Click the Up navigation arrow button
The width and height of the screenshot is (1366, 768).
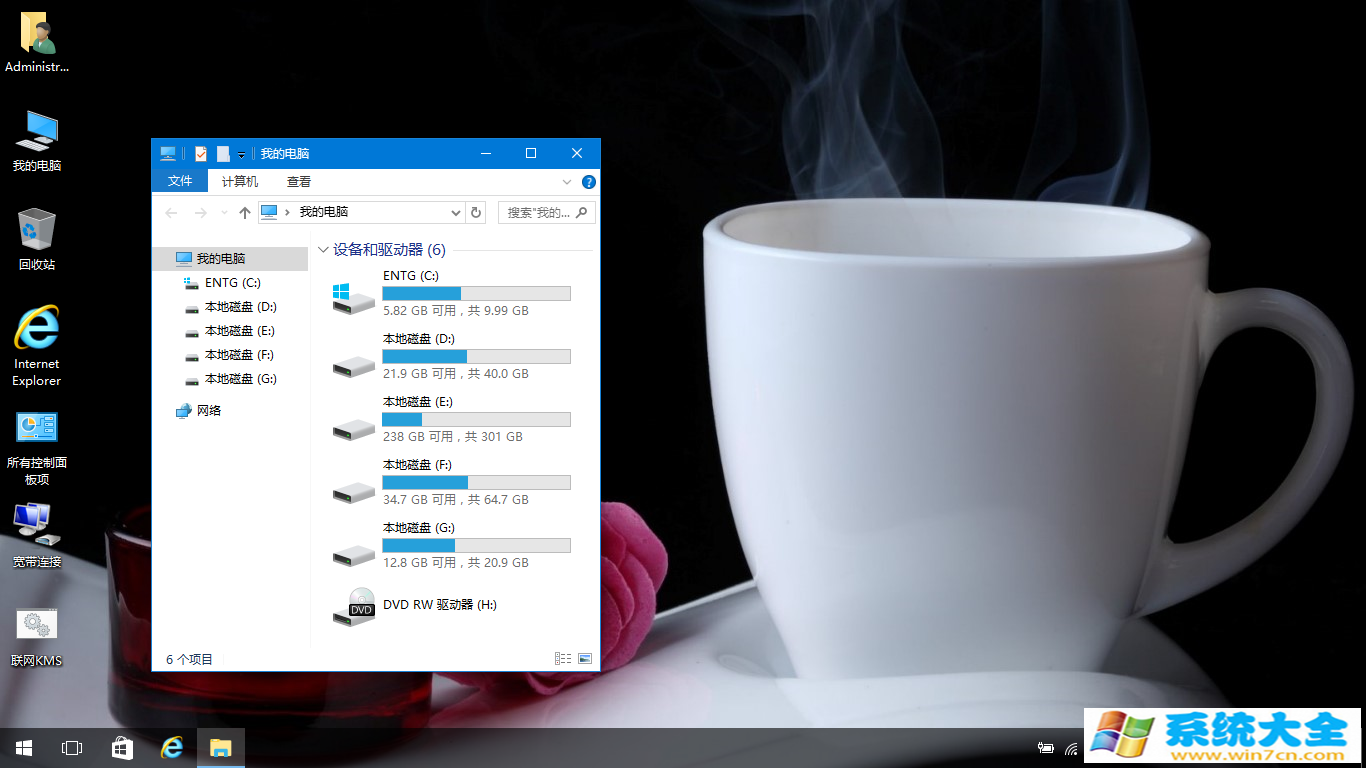click(x=244, y=212)
